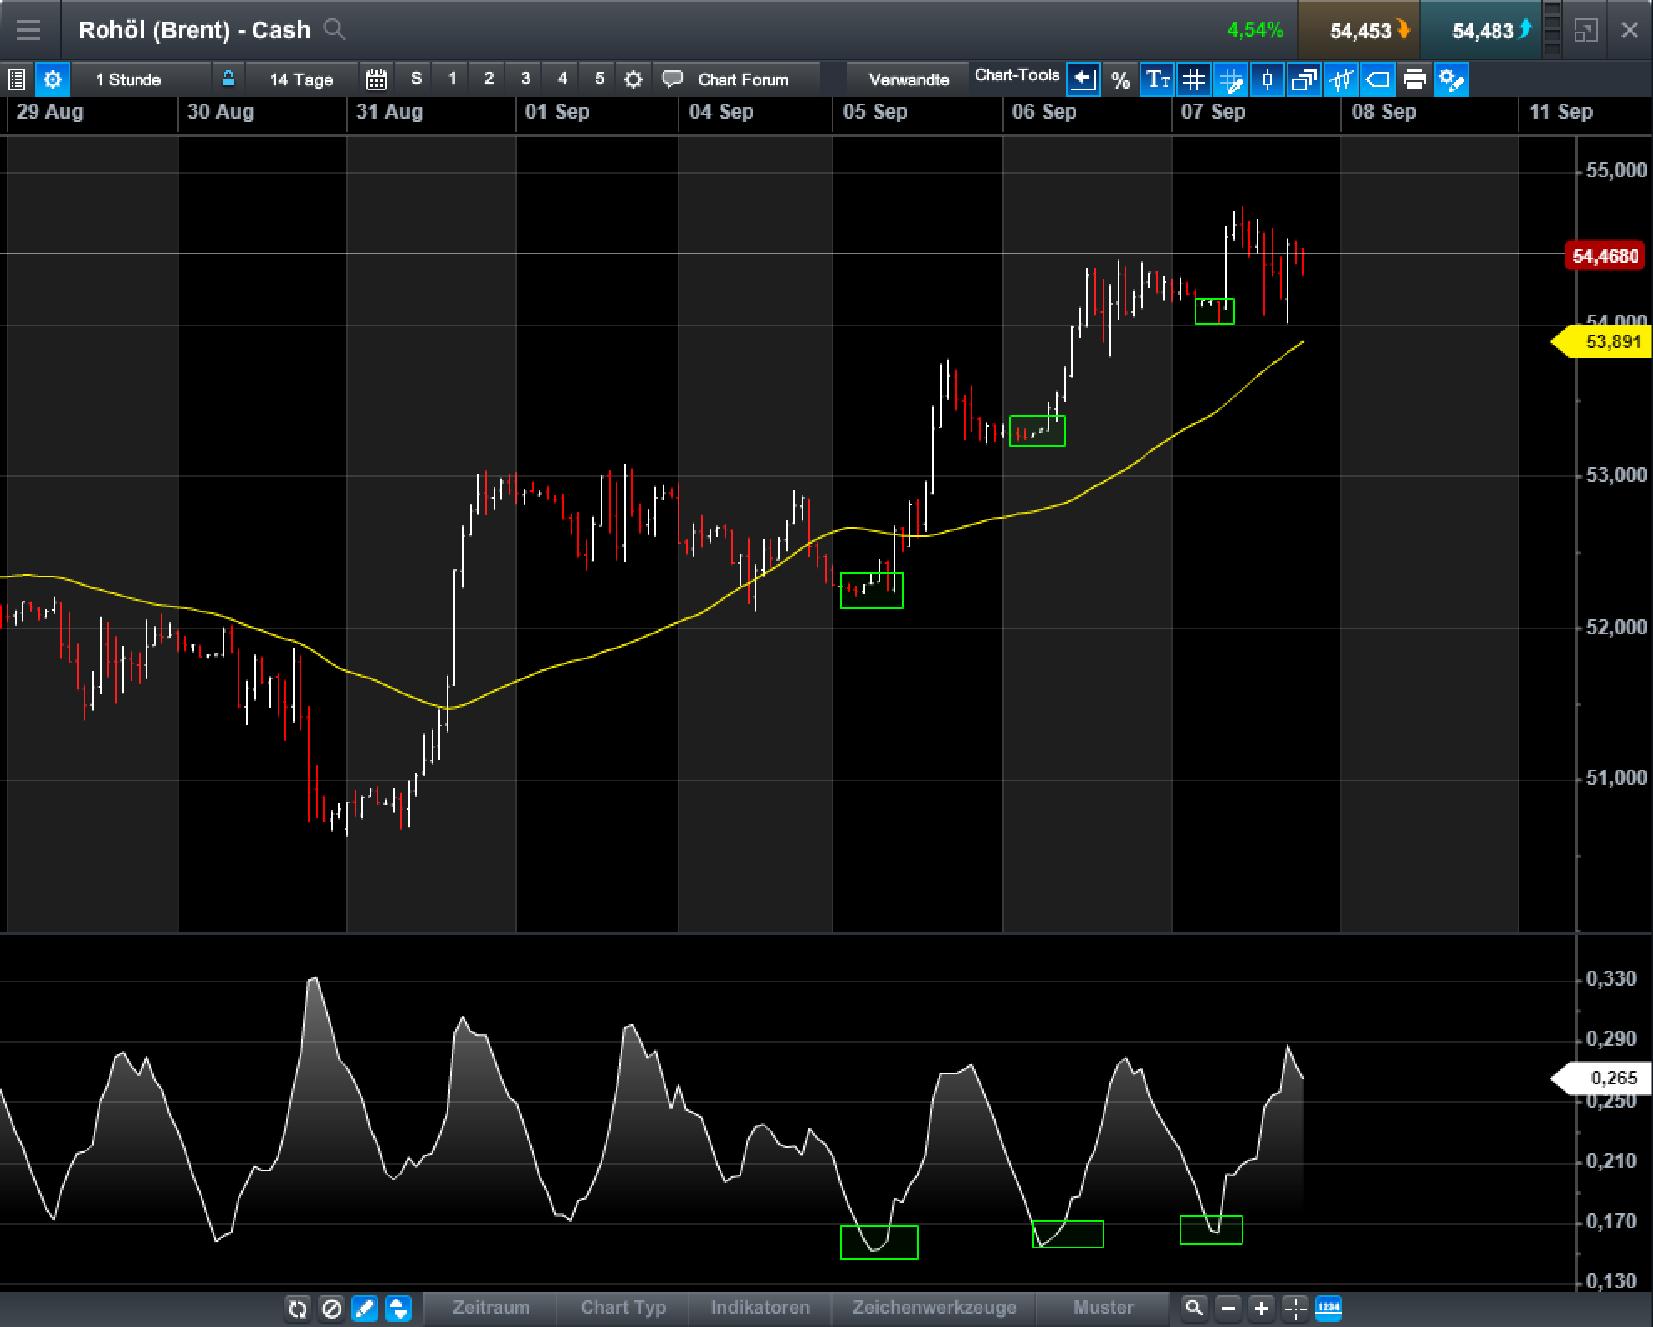Click the Verwandte button
Image resolution: width=1653 pixels, height=1327 pixels.
(x=908, y=79)
